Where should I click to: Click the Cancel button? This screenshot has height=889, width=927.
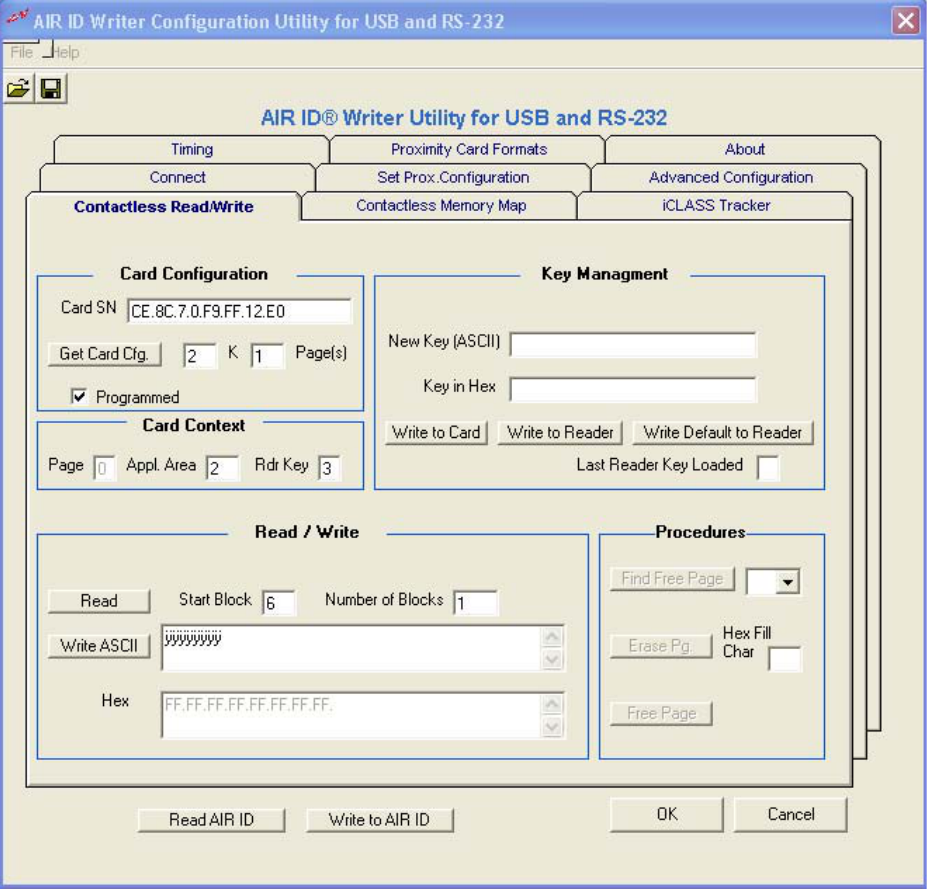(x=790, y=815)
